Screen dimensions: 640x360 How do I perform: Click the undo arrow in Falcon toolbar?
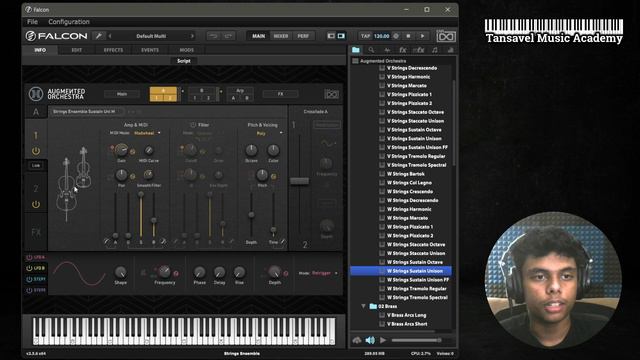(213, 36)
